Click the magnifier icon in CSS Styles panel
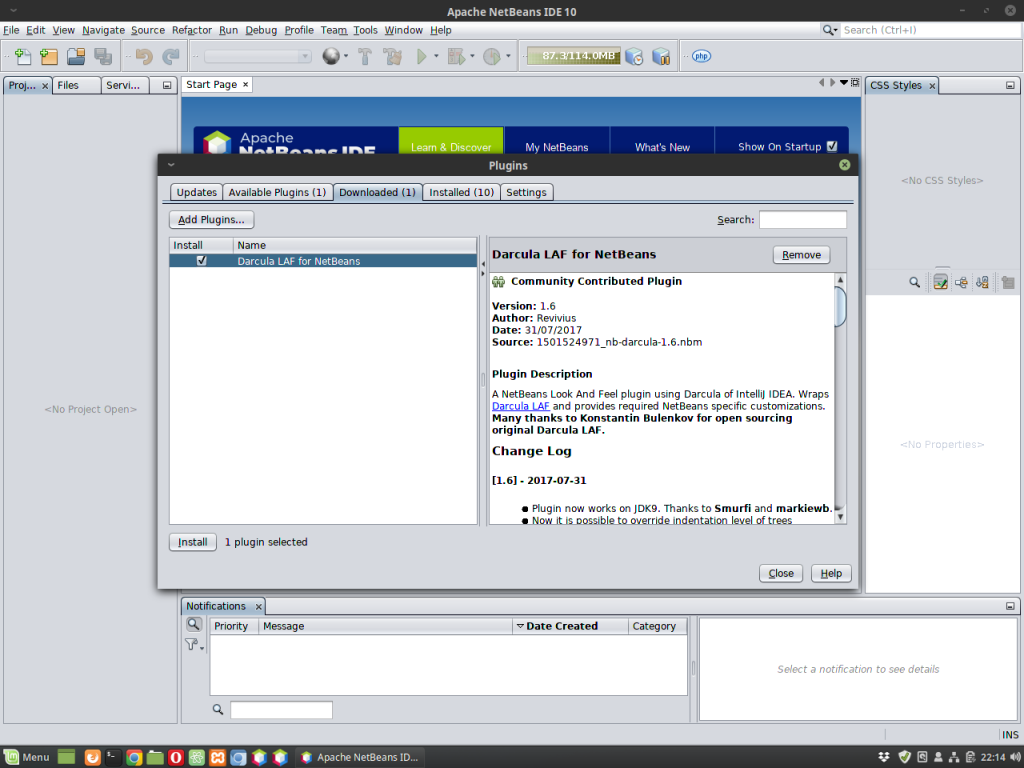Image resolution: width=1024 pixels, height=768 pixels. click(x=914, y=283)
